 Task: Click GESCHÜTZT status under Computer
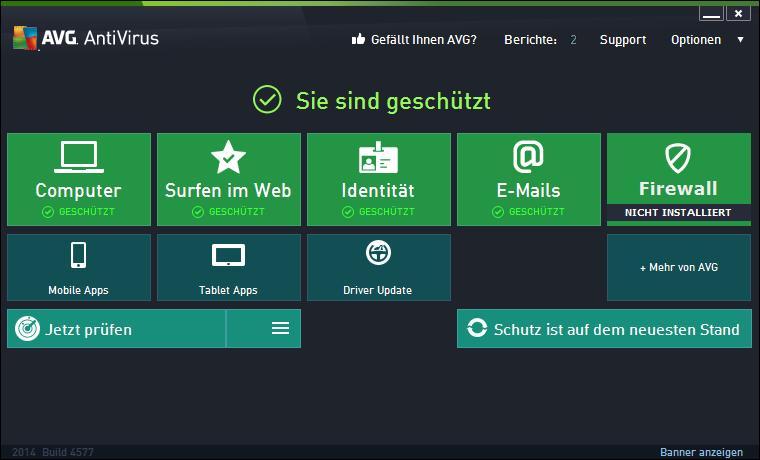pyautogui.click(x=87, y=212)
